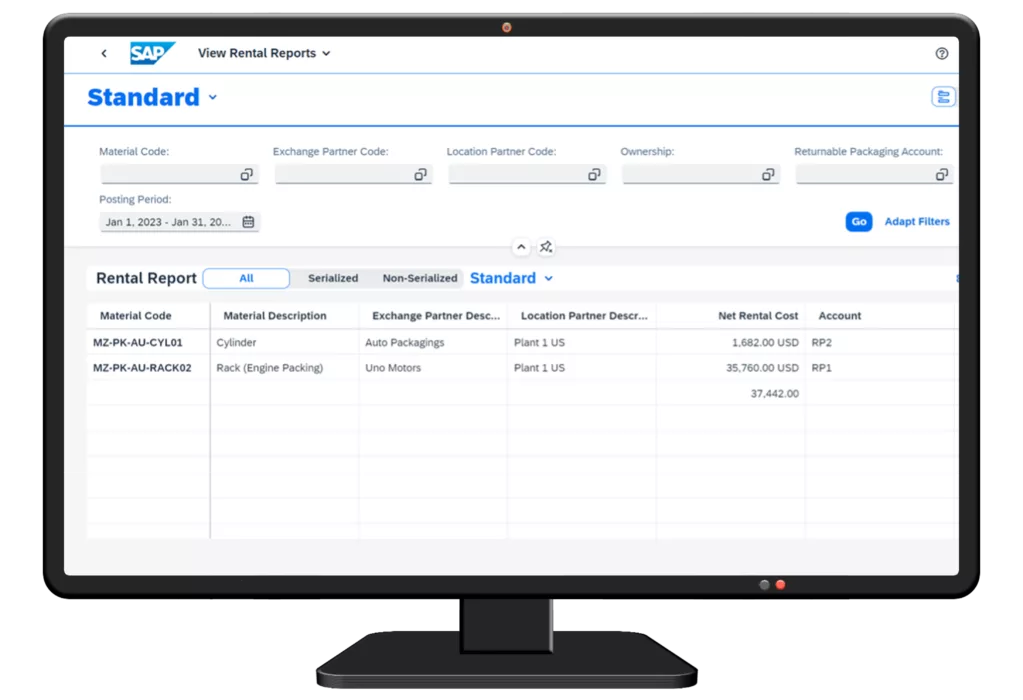Pin the filter header bar
Image resolution: width=1023 pixels, height=700 pixels.
(x=546, y=247)
